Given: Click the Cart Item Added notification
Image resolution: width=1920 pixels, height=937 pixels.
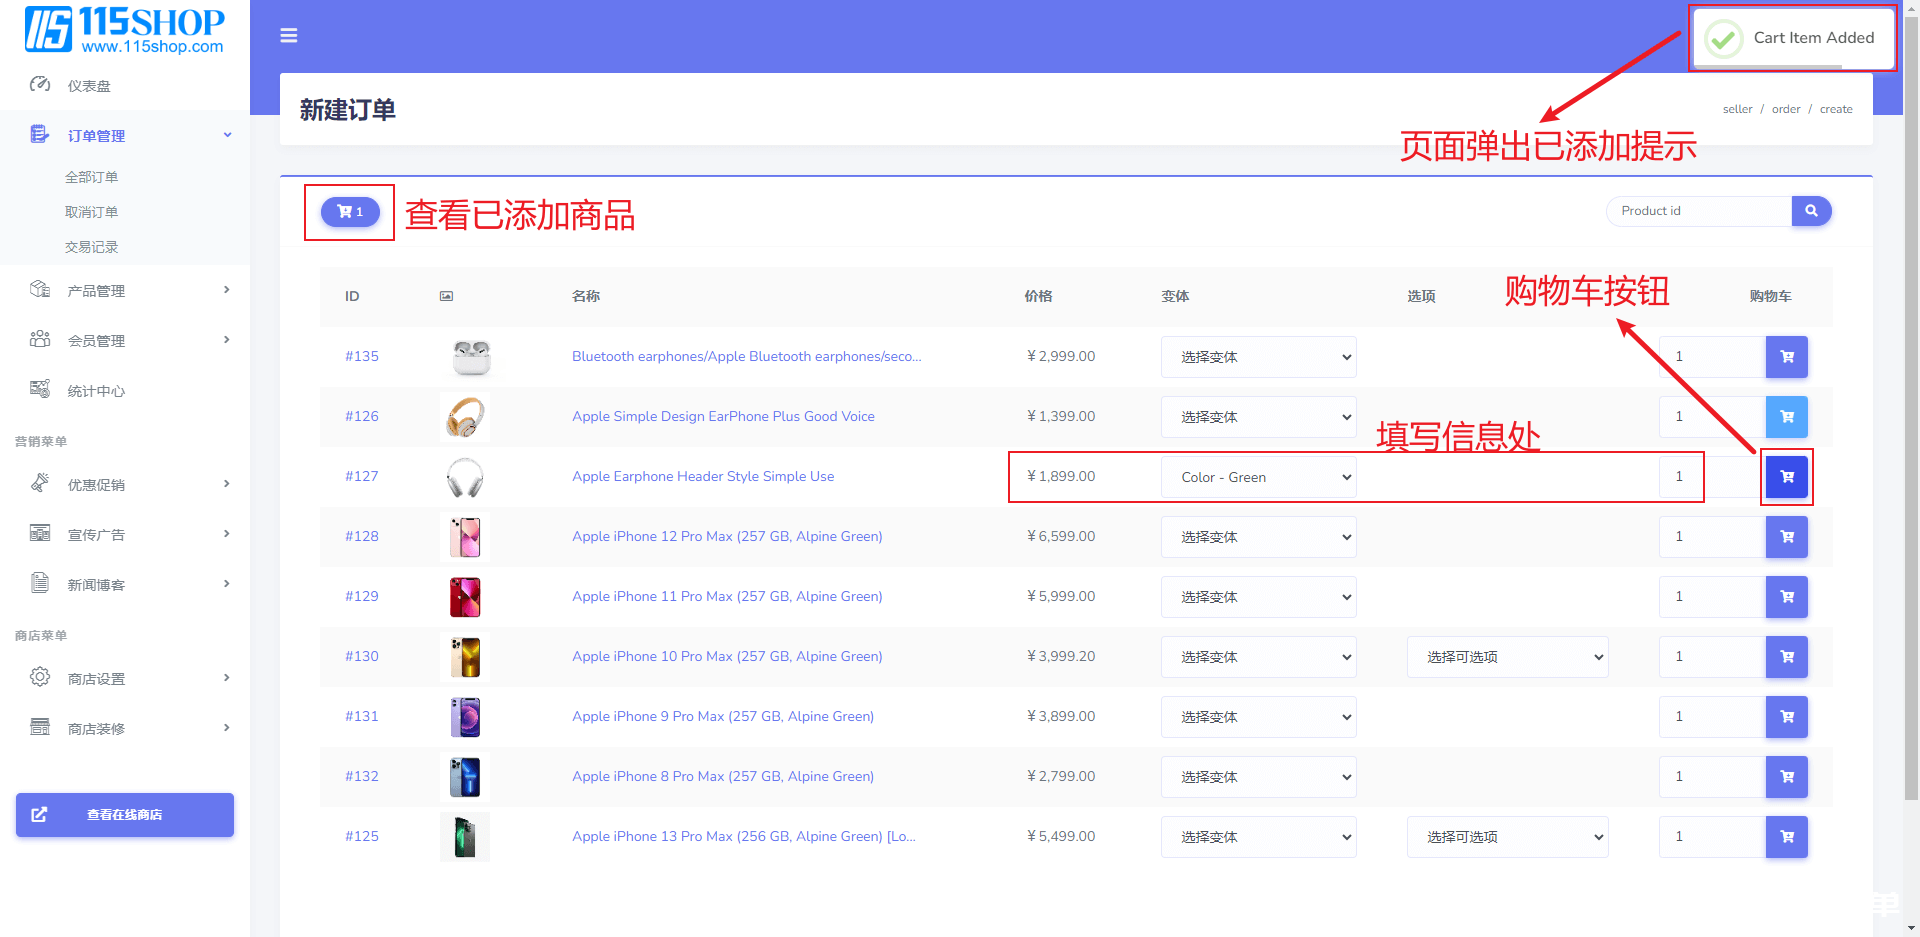Looking at the screenshot, I should [1792, 38].
